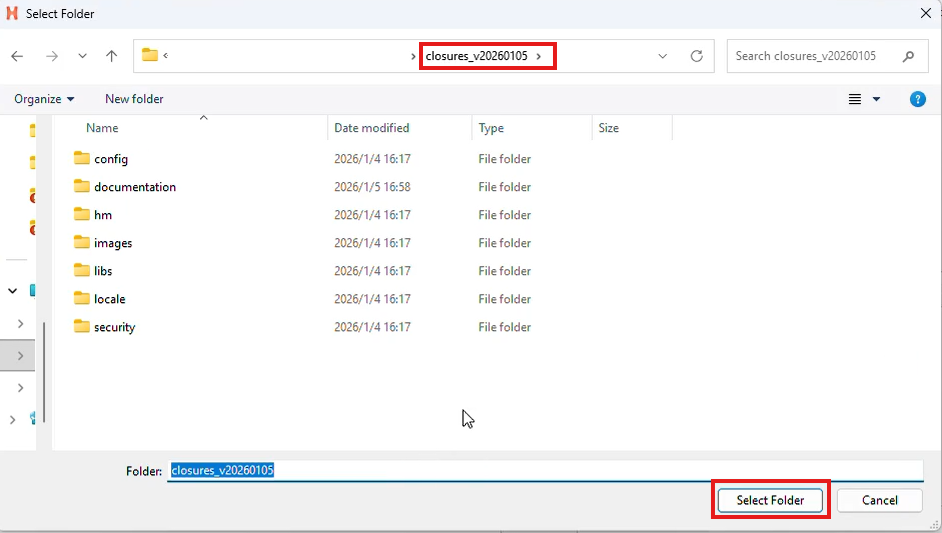Click the forward navigation arrow
This screenshot has height=533, width=942.
52,56
